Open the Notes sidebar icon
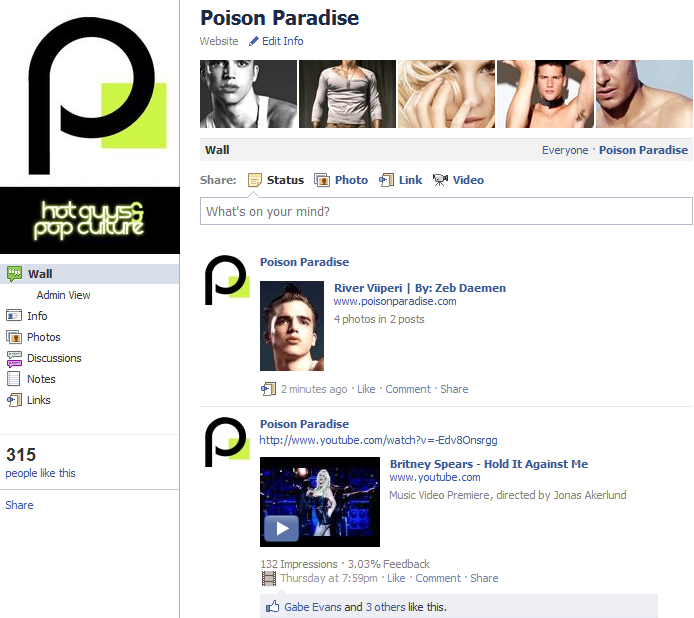694x618 pixels. [14, 379]
